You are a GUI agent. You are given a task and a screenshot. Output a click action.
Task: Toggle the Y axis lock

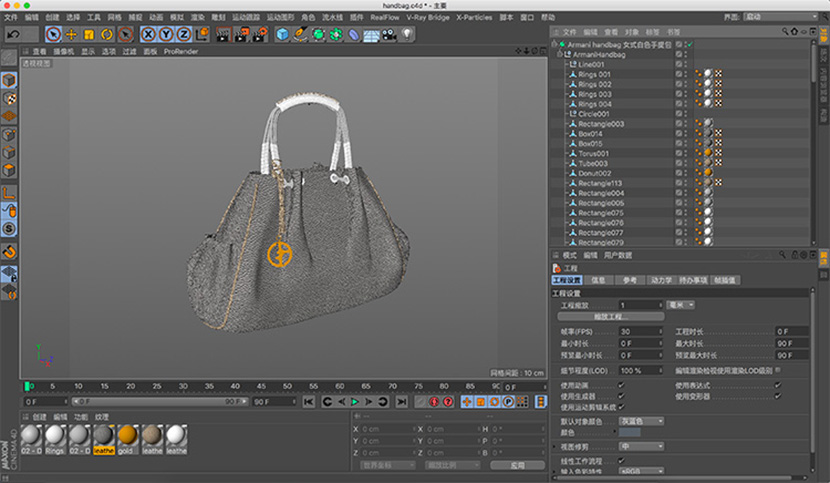pos(166,34)
